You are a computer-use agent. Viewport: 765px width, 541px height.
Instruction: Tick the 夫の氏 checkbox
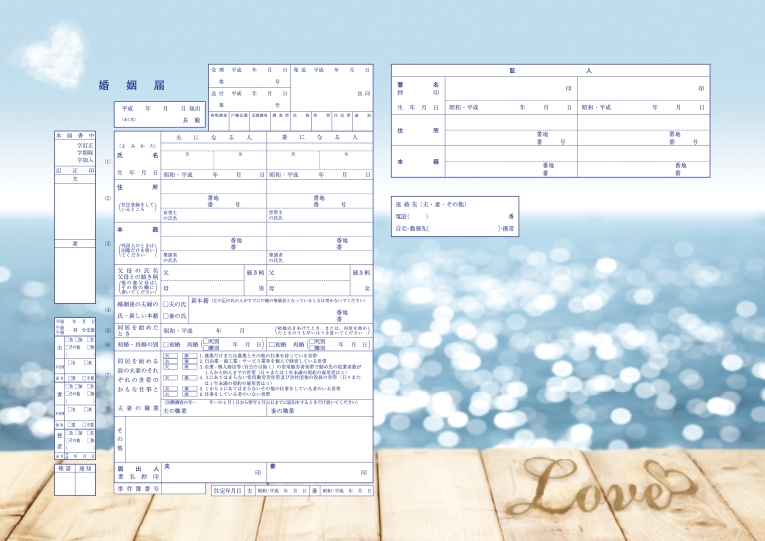[166, 304]
